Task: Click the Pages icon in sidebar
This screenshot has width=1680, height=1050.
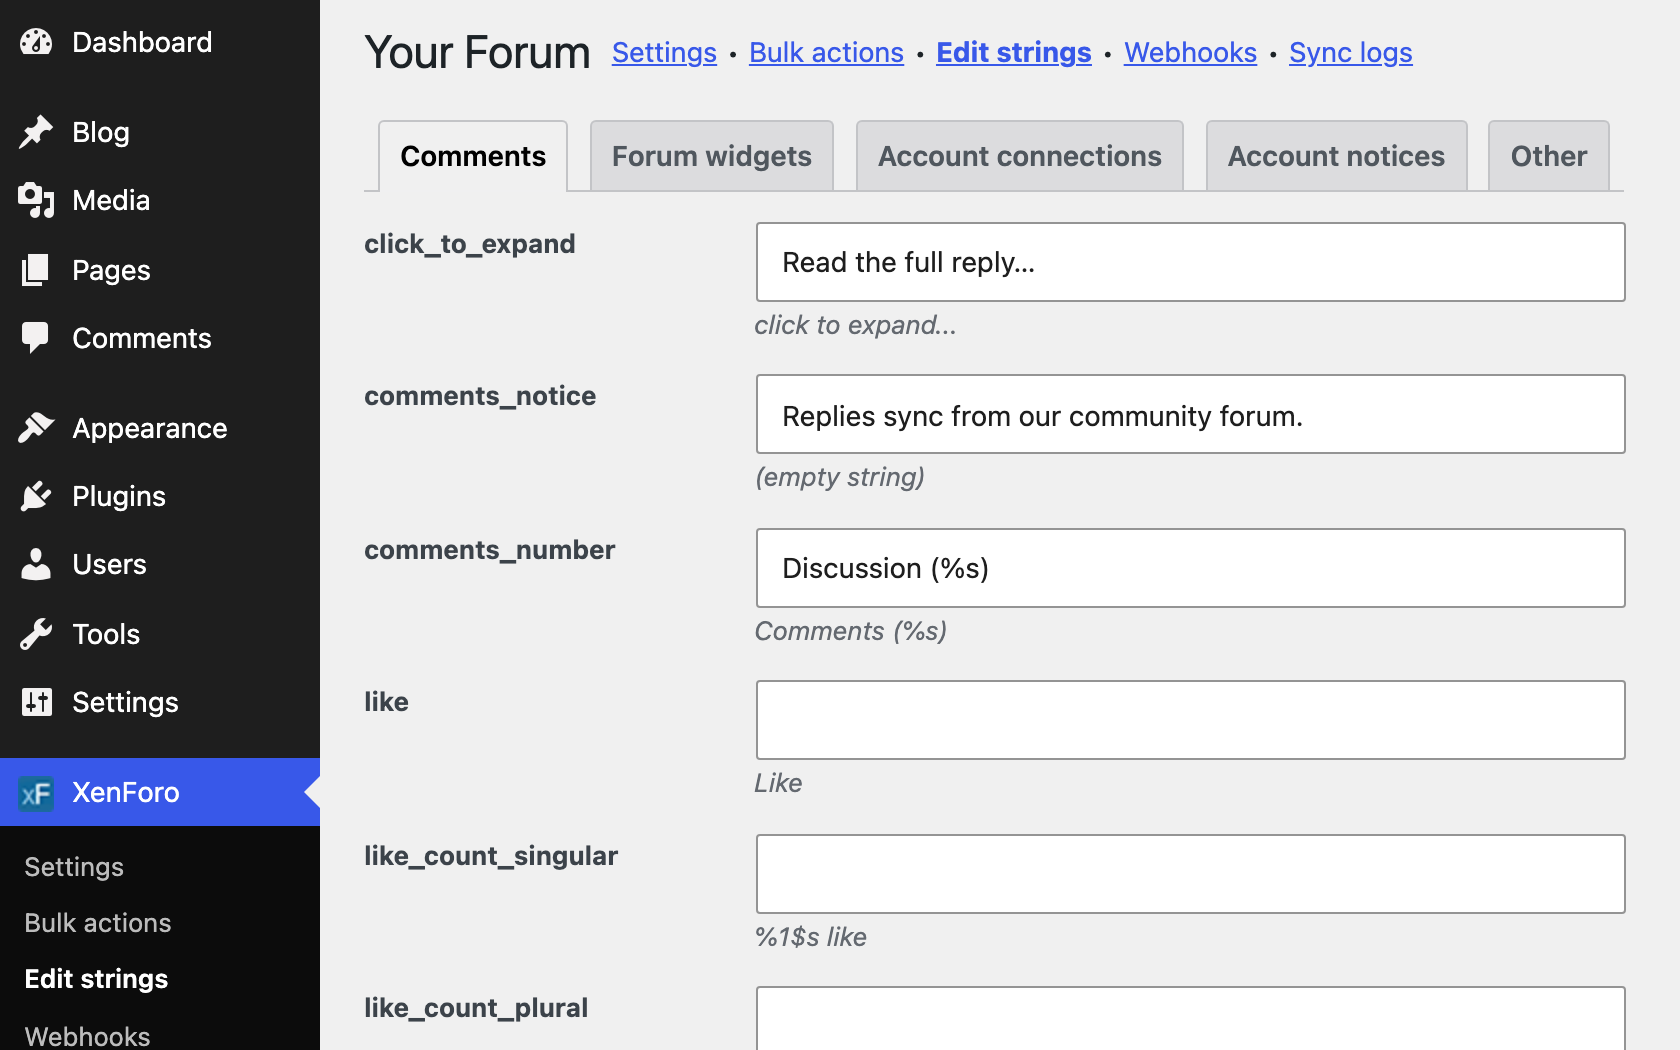Action: pos(36,270)
